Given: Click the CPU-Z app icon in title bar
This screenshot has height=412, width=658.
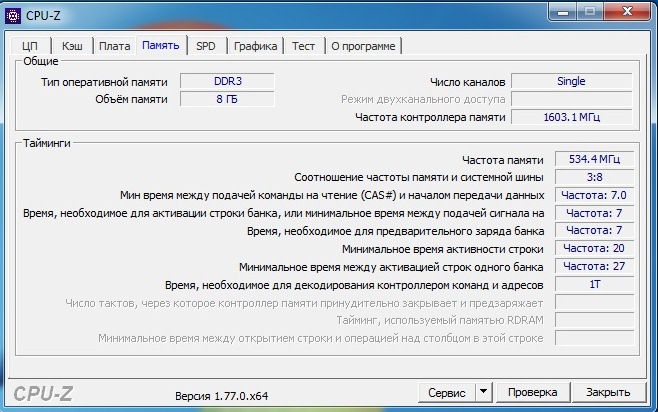Looking at the screenshot, I should coord(13,16).
